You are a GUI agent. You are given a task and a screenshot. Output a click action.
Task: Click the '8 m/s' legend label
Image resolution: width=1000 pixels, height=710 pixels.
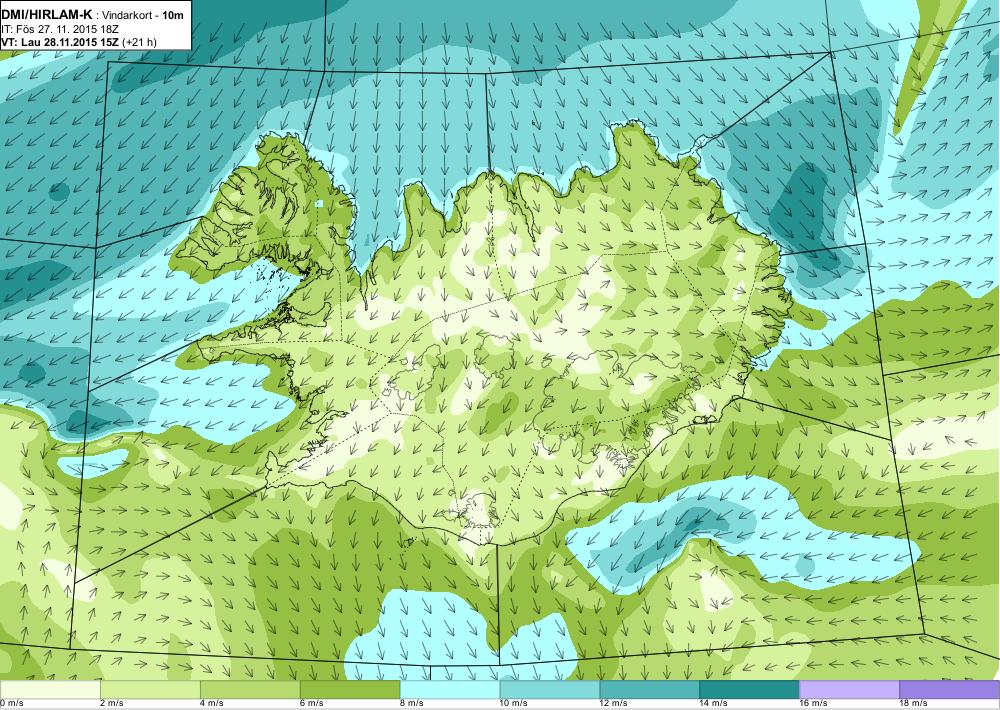click(x=411, y=704)
